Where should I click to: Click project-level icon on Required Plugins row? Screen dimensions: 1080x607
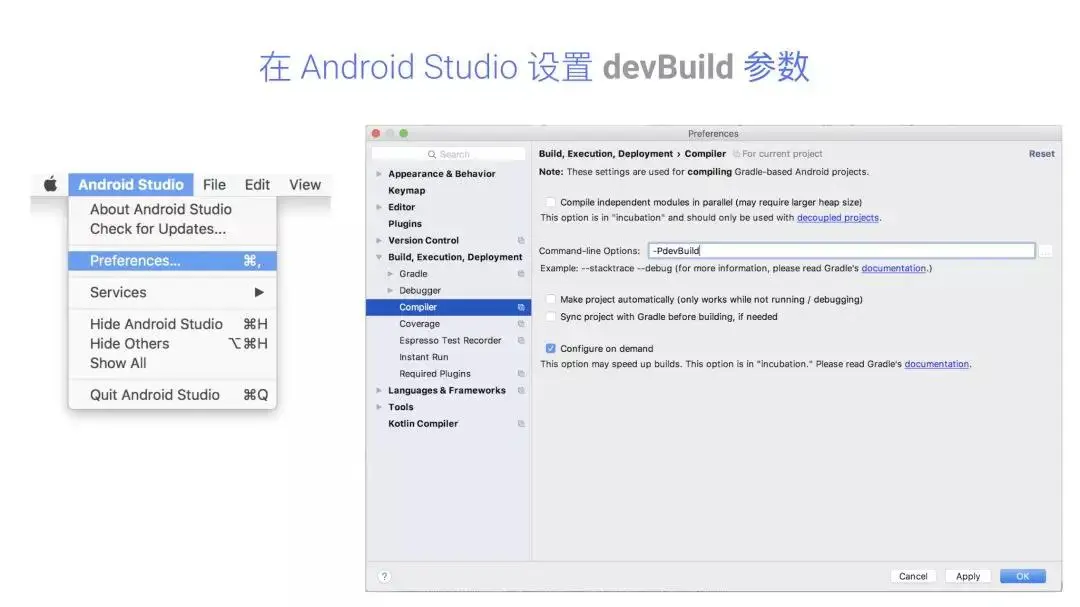521,373
